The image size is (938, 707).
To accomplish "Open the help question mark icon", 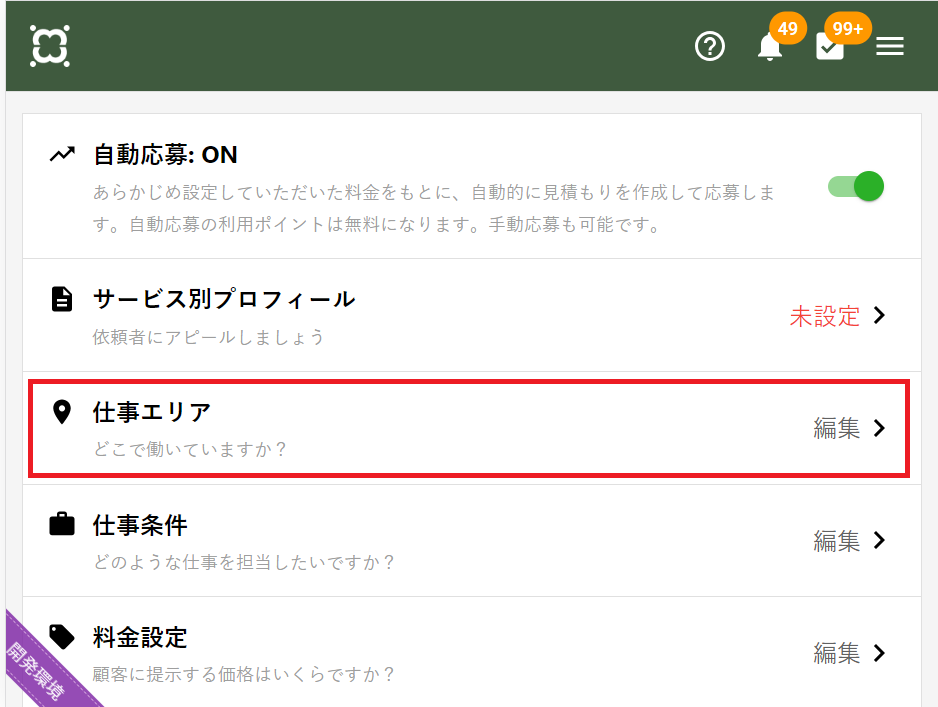I will (x=710, y=46).
